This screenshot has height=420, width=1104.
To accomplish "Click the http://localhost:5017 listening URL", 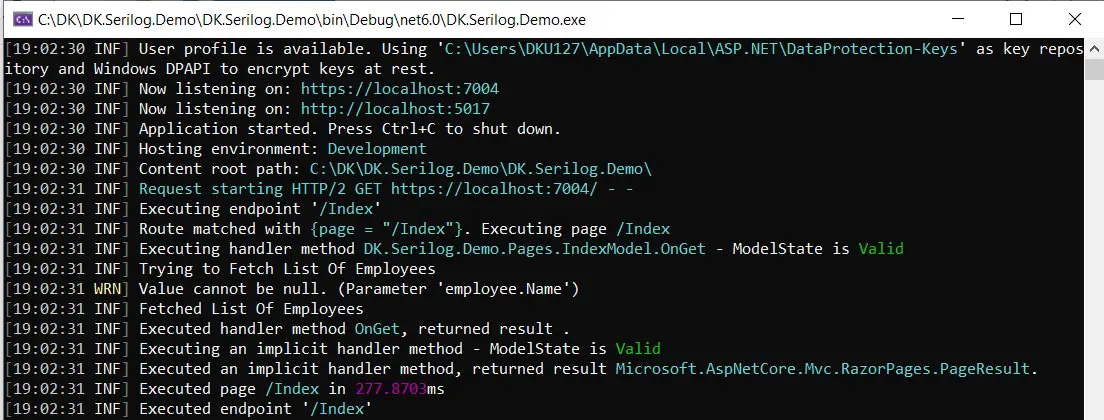I will [x=395, y=108].
